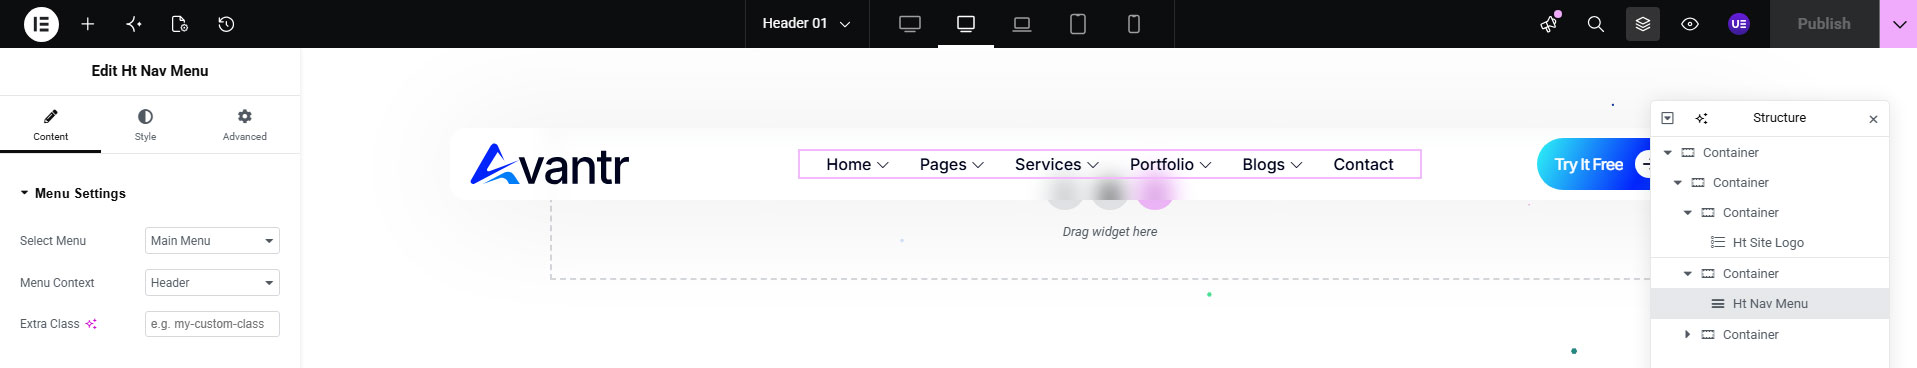1917x368 pixels.
Task: Switch to the active desktop device view
Action: (966, 24)
